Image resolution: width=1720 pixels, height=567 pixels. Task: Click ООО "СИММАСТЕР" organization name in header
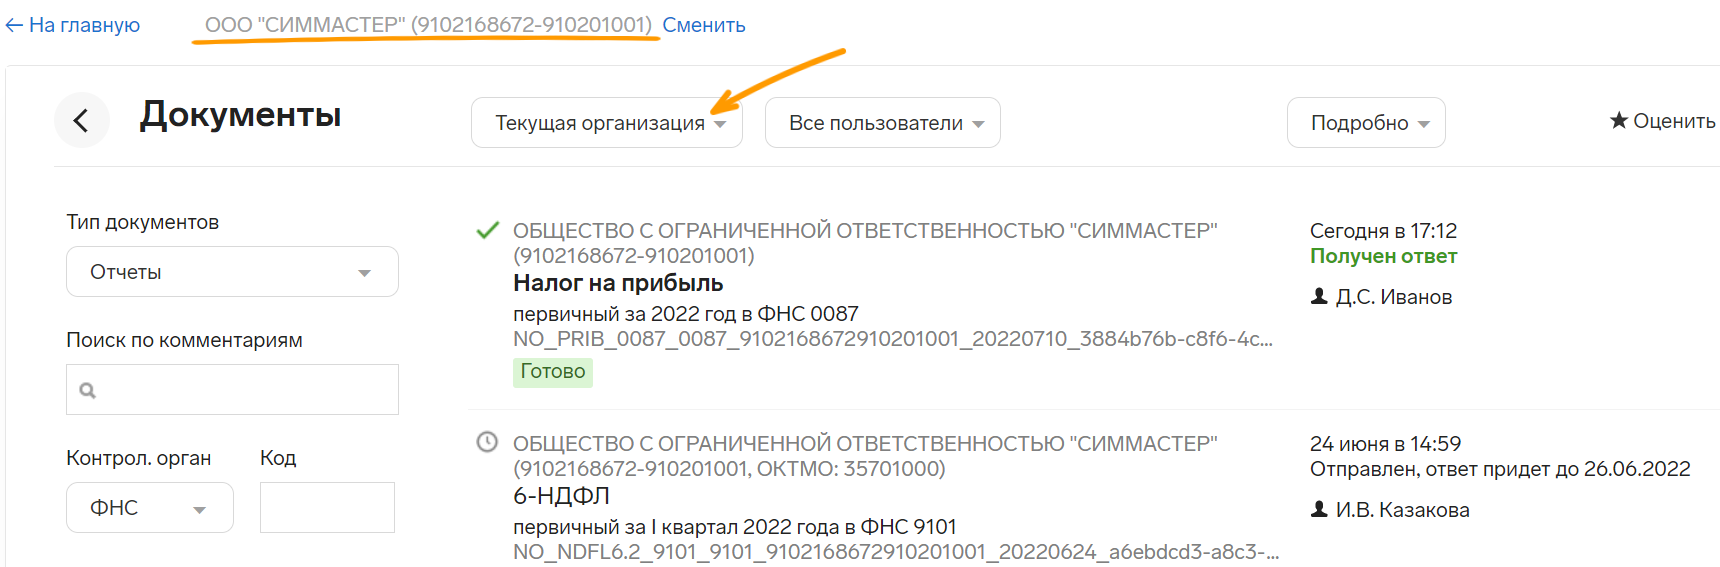click(x=428, y=25)
